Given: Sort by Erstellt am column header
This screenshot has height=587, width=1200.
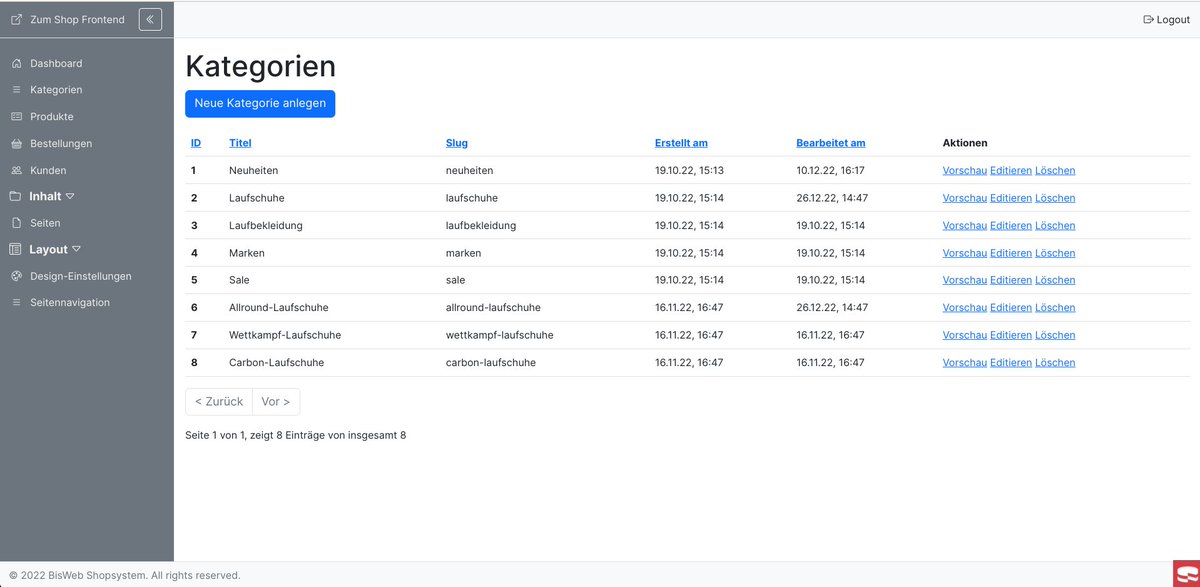Looking at the screenshot, I should pos(681,143).
